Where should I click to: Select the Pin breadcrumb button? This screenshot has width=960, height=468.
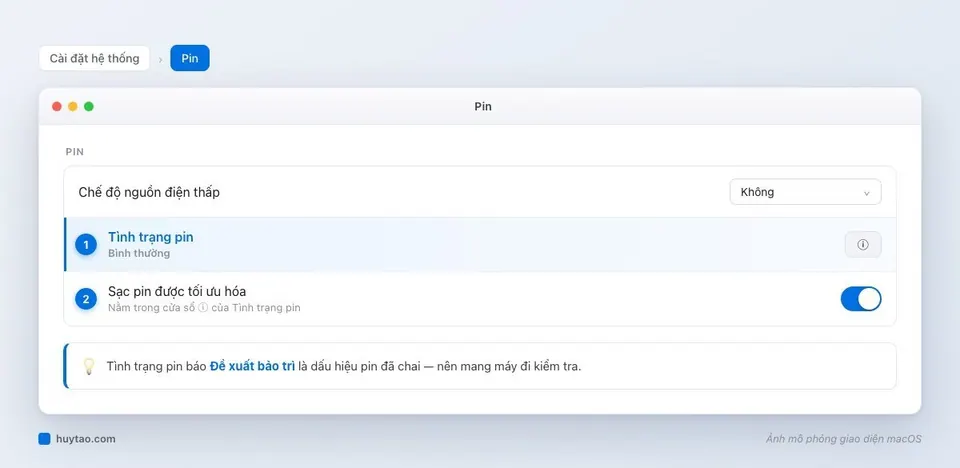coord(190,58)
